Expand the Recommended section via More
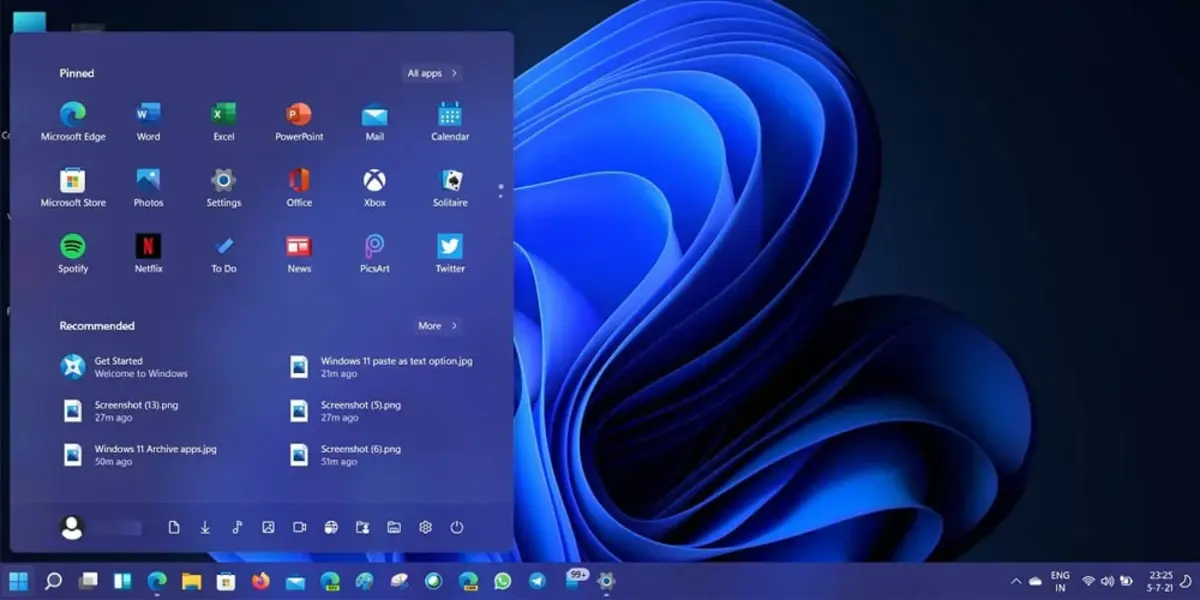 coord(437,325)
